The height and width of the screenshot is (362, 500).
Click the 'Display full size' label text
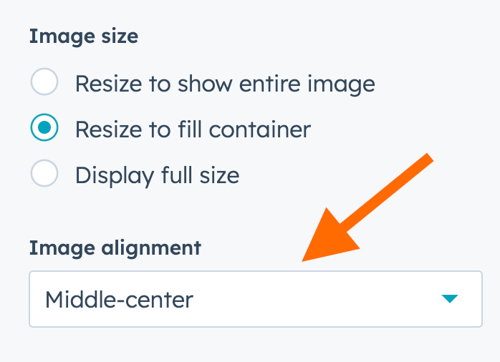pyautogui.click(x=157, y=176)
